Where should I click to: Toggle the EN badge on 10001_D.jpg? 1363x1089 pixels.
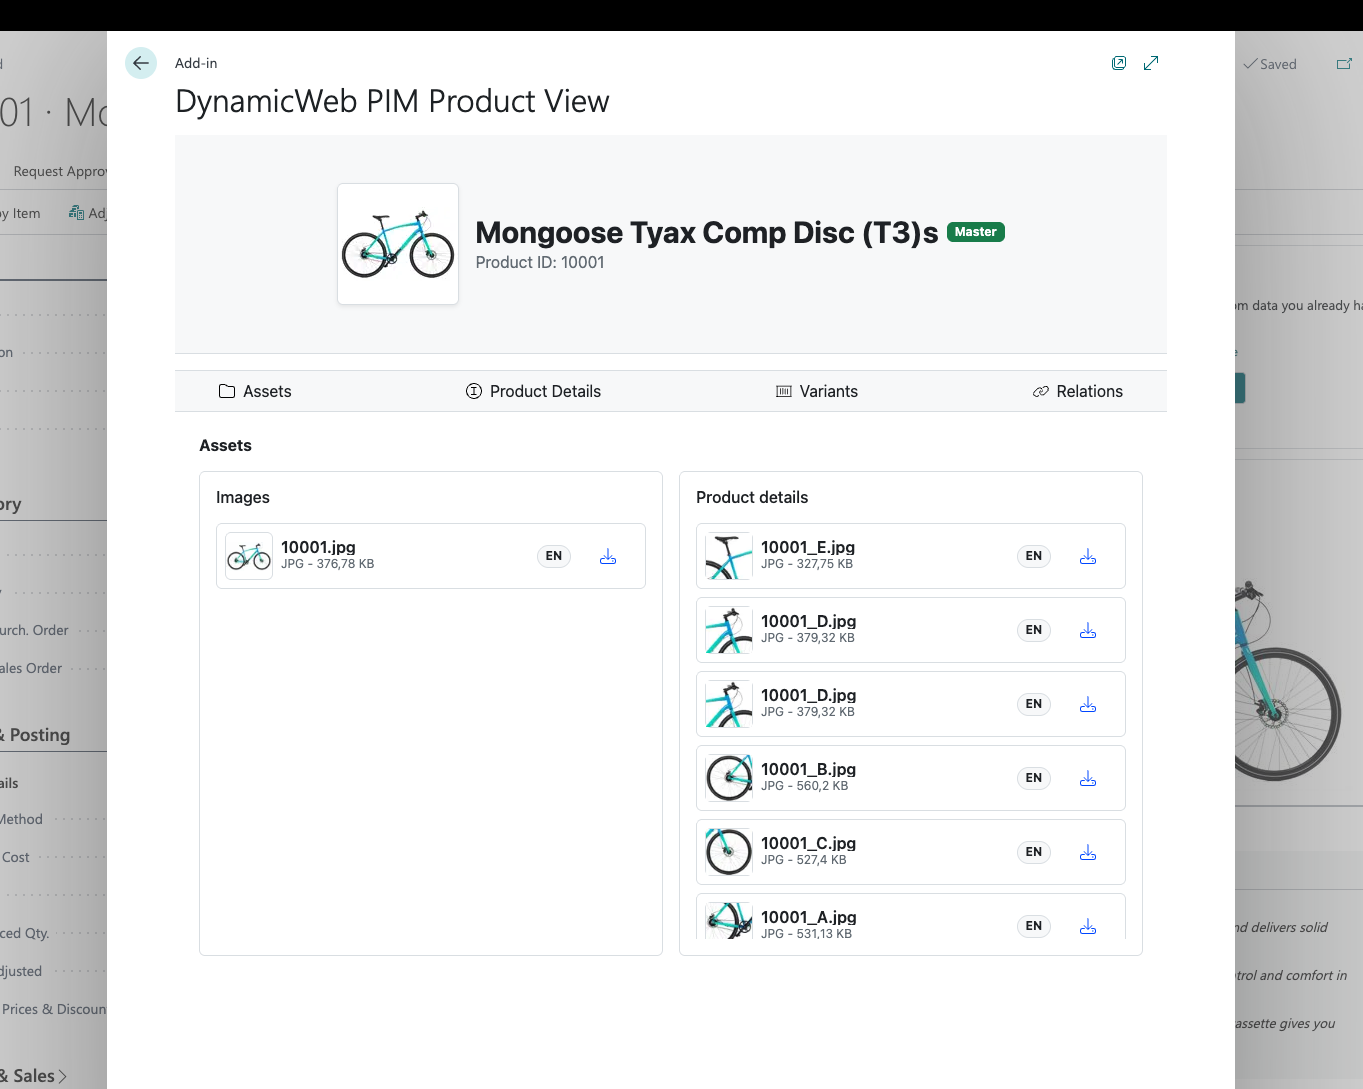coord(1033,630)
